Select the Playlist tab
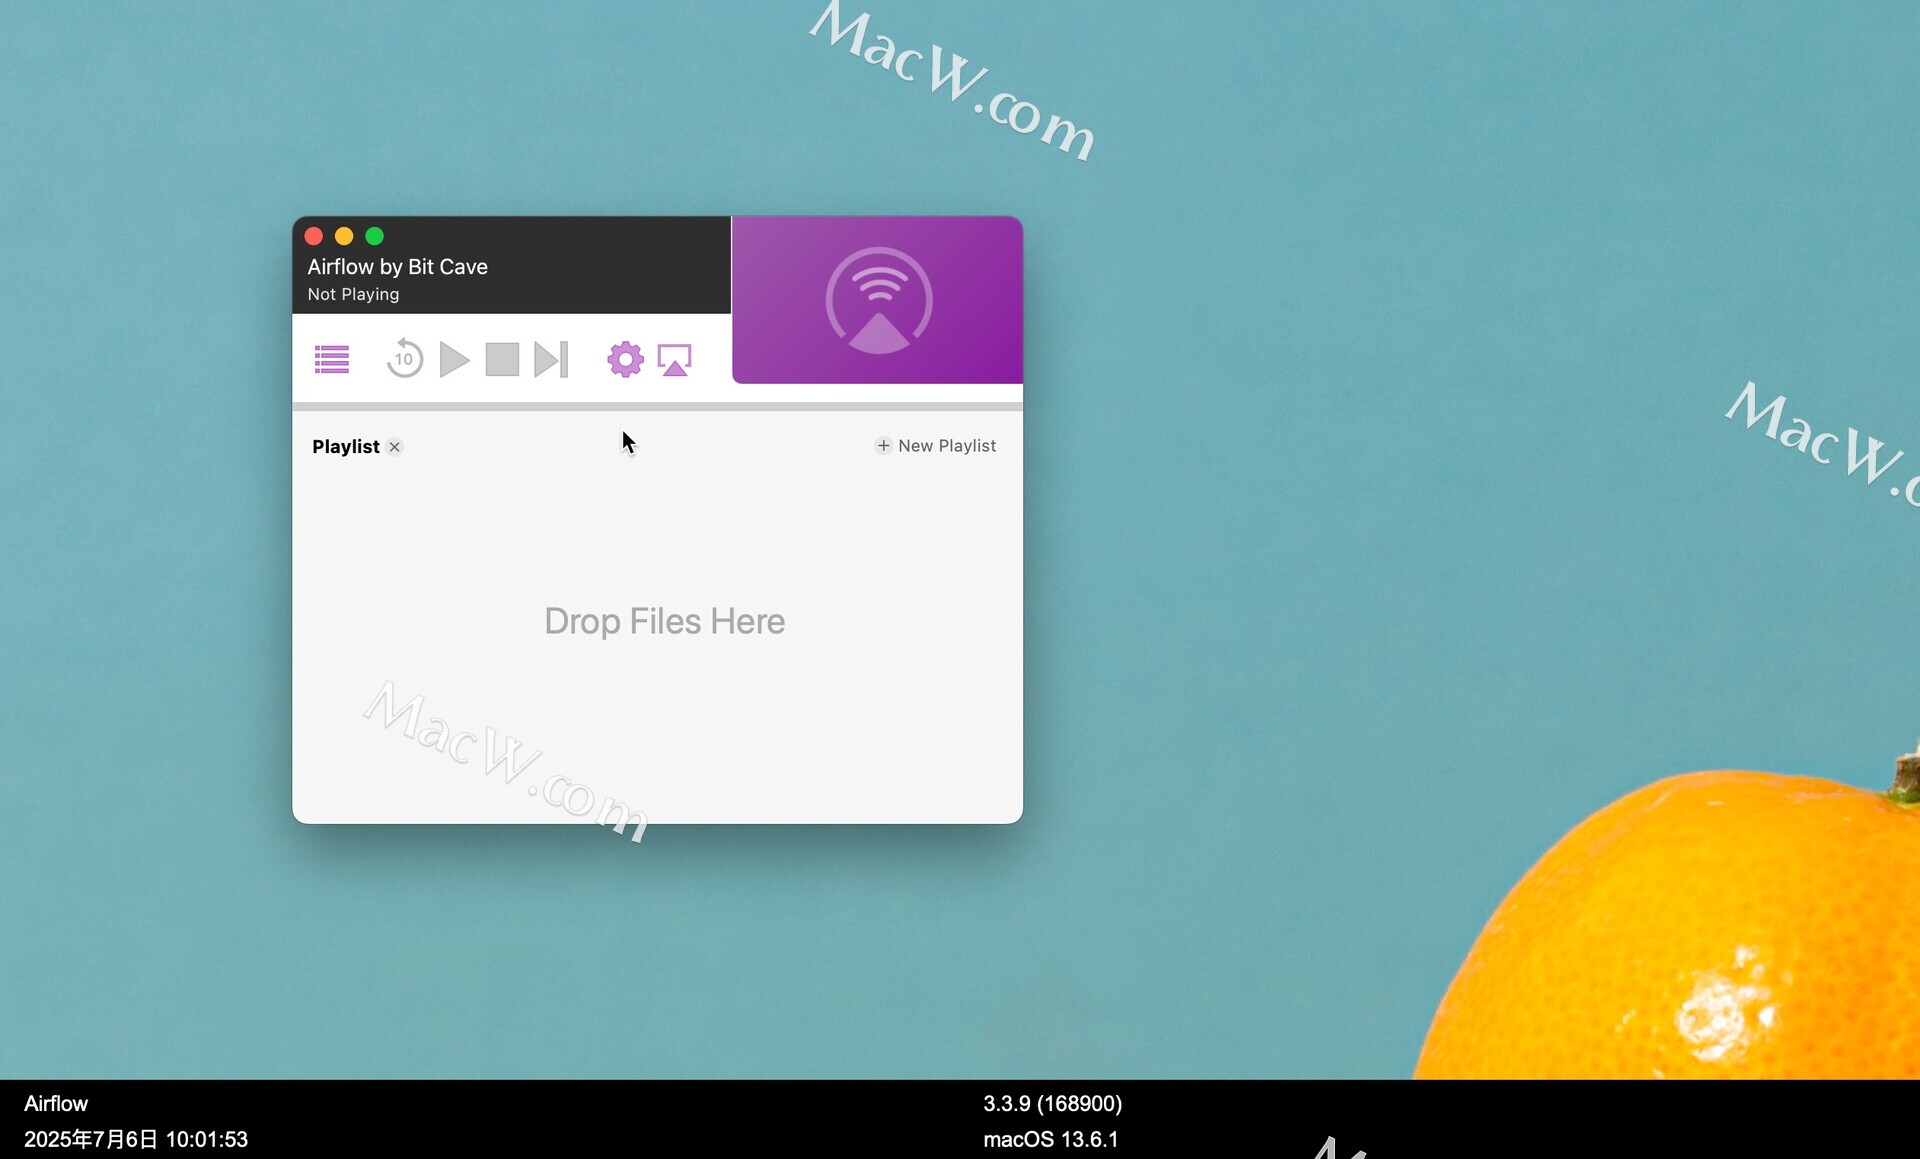Viewport: 1920px width, 1159px height. [346, 446]
